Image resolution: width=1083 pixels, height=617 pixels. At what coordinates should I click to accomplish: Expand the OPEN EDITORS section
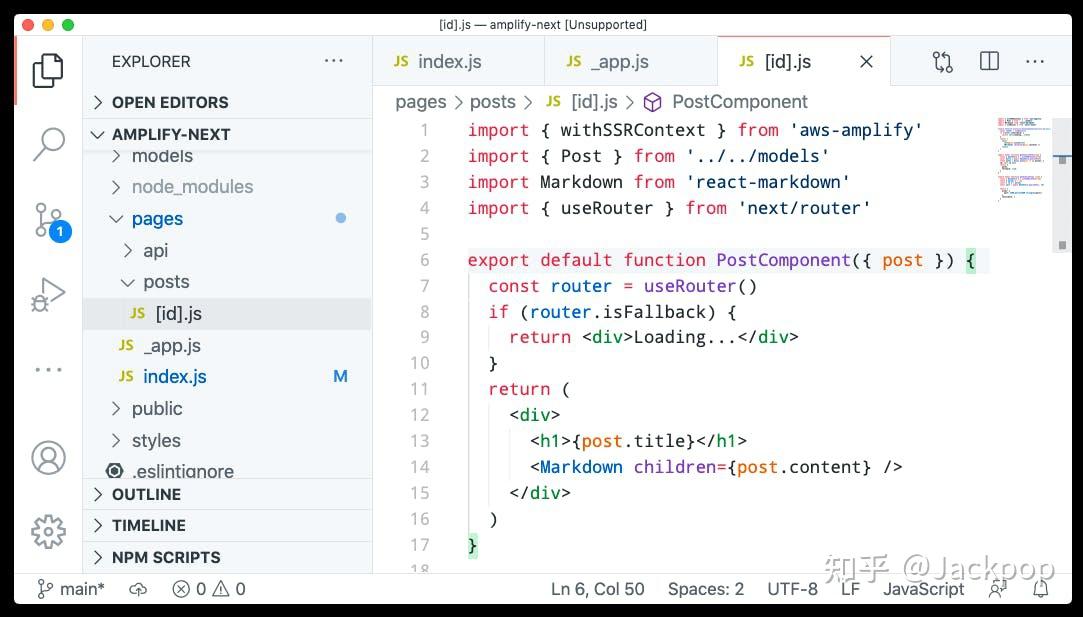[x=170, y=102]
